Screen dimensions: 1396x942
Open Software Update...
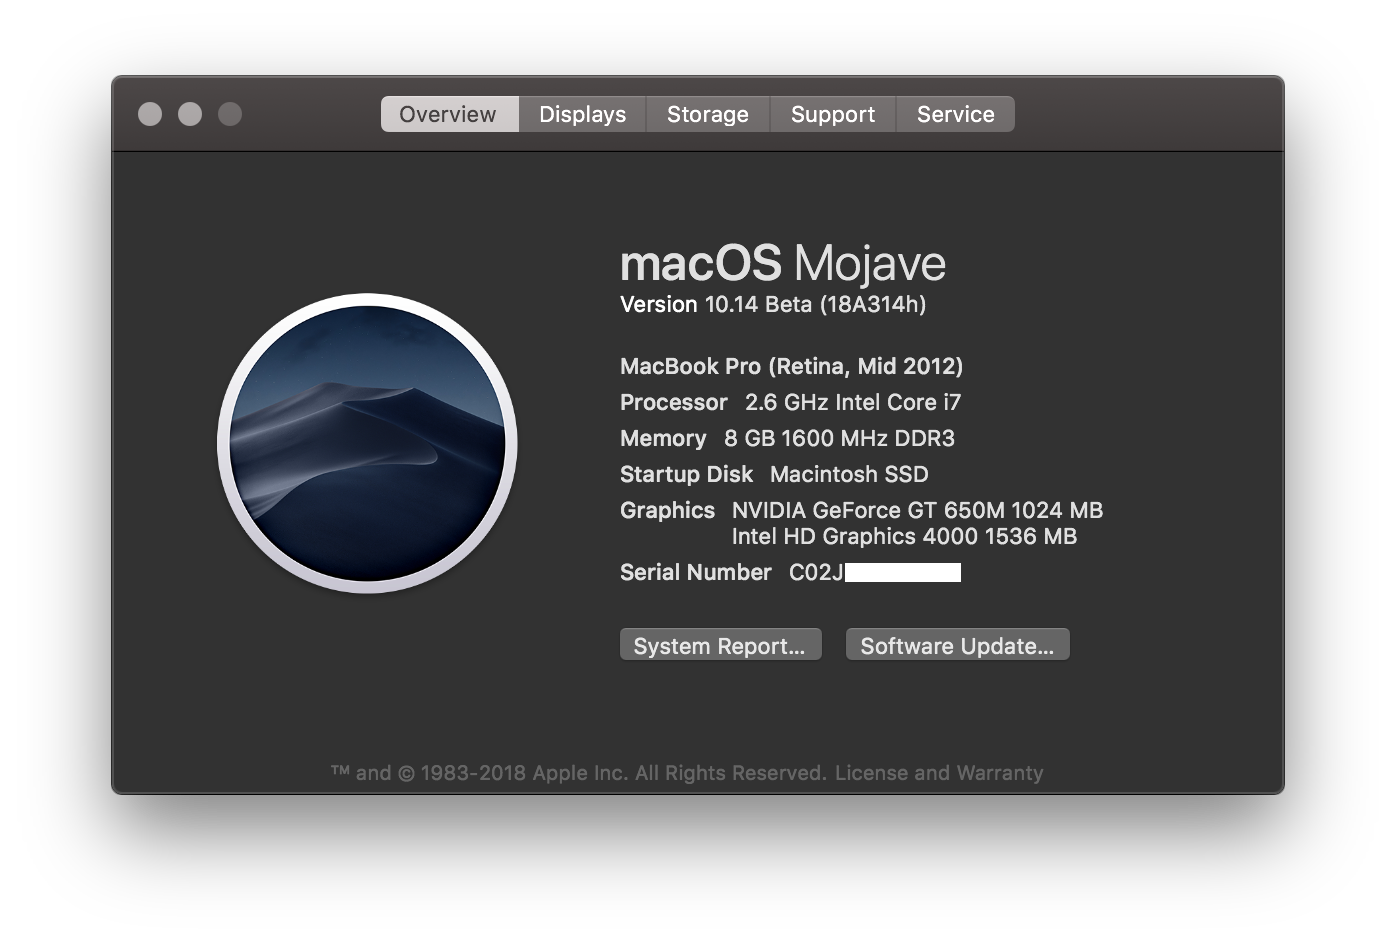[x=957, y=645]
